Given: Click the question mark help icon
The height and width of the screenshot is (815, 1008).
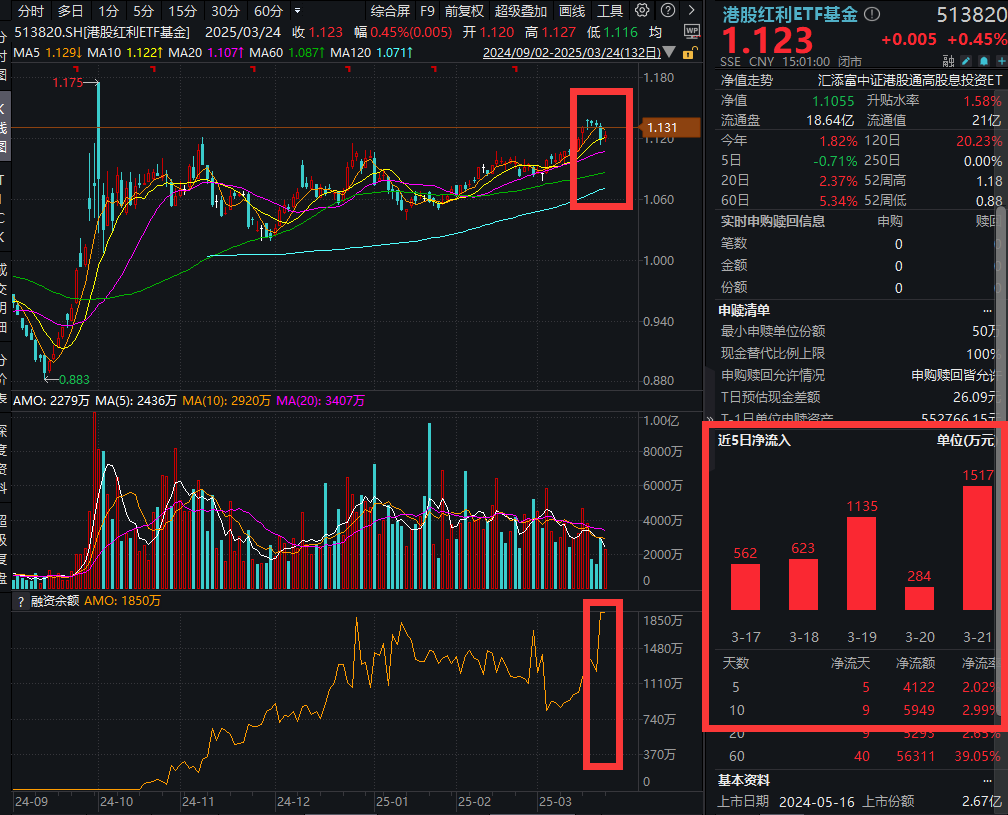Looking at the screenshot, I should tap(668, 10).
